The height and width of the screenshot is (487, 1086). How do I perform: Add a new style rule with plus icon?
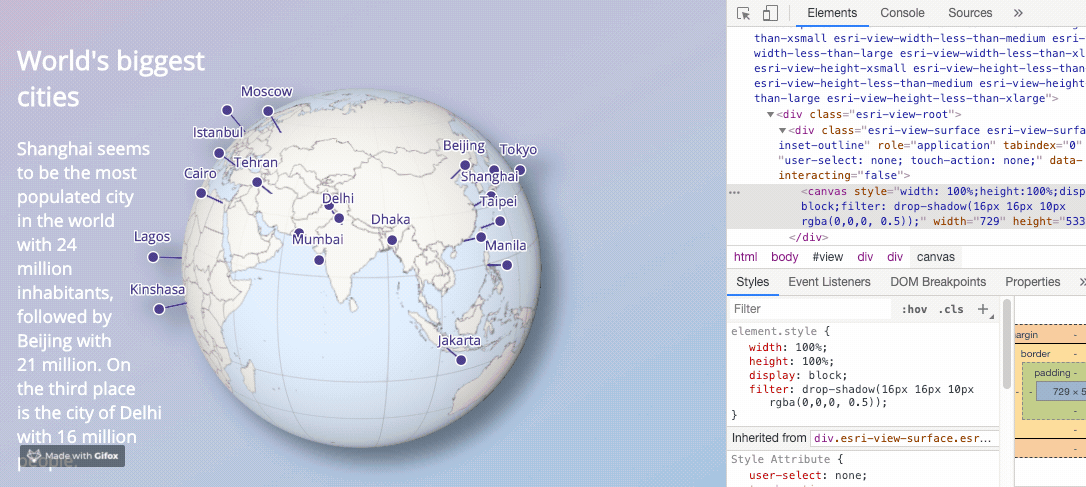tap(982, 309)
